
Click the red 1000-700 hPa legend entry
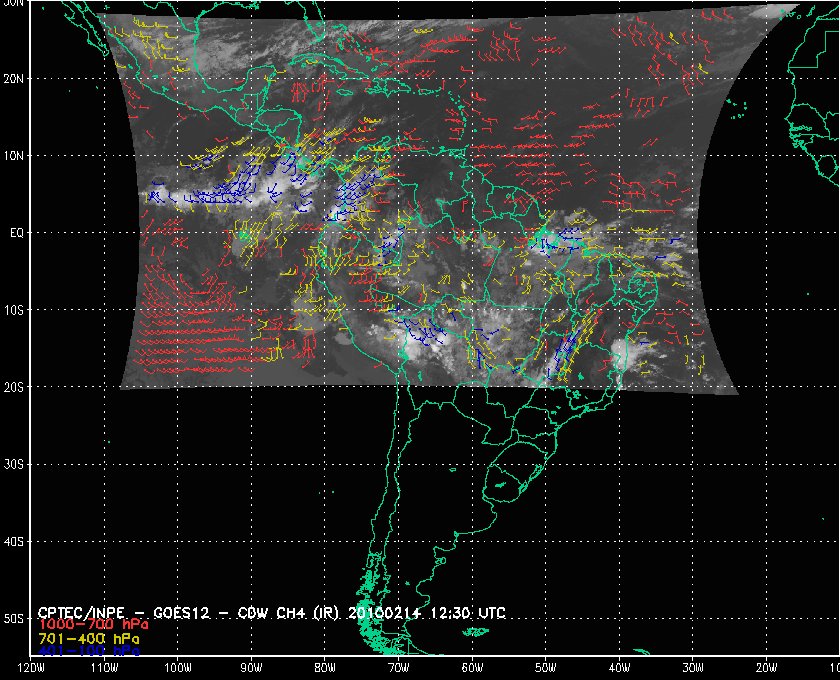[x=93, y=625]
